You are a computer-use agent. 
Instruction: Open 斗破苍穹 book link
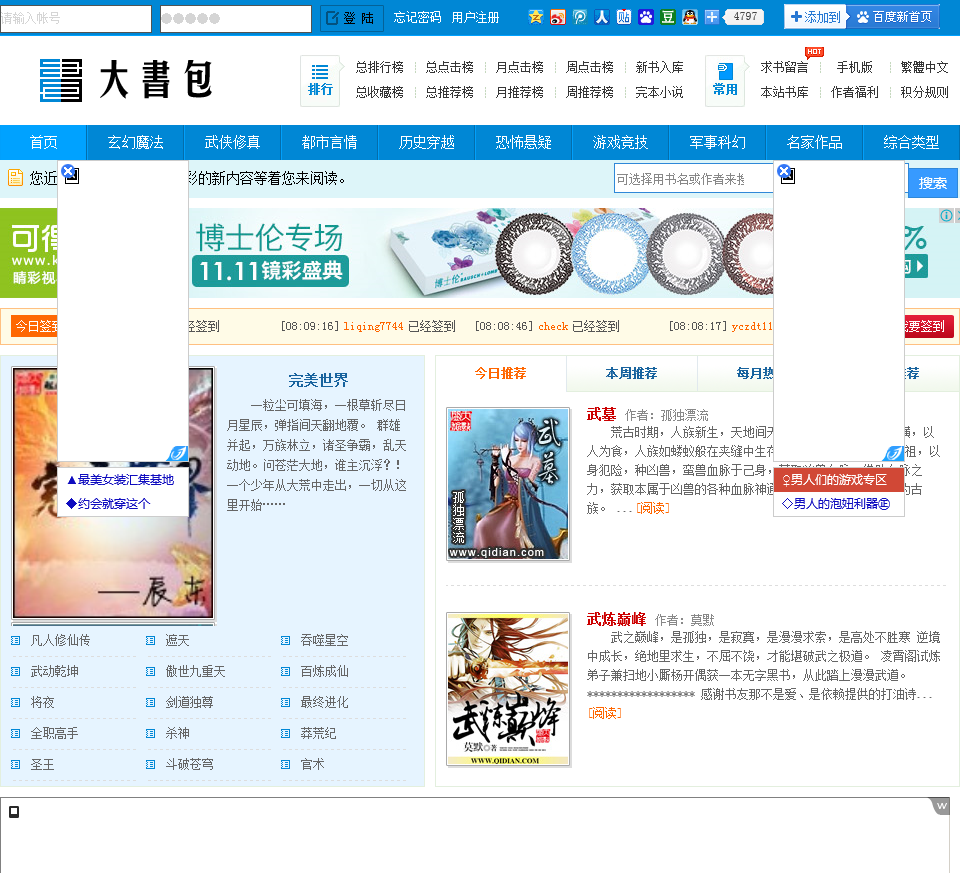click(189, 765)
